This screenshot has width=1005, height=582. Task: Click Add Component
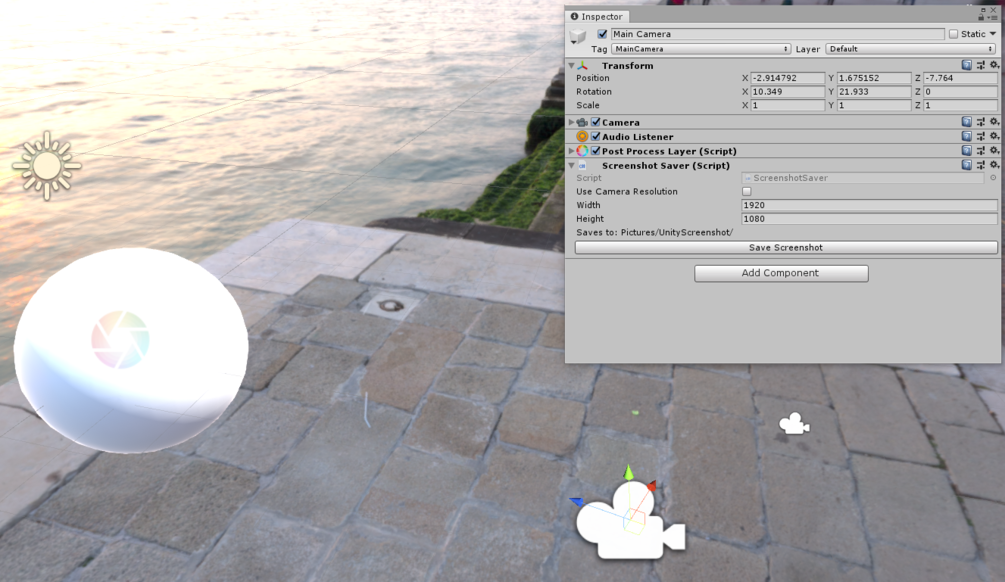coord(781,273)
